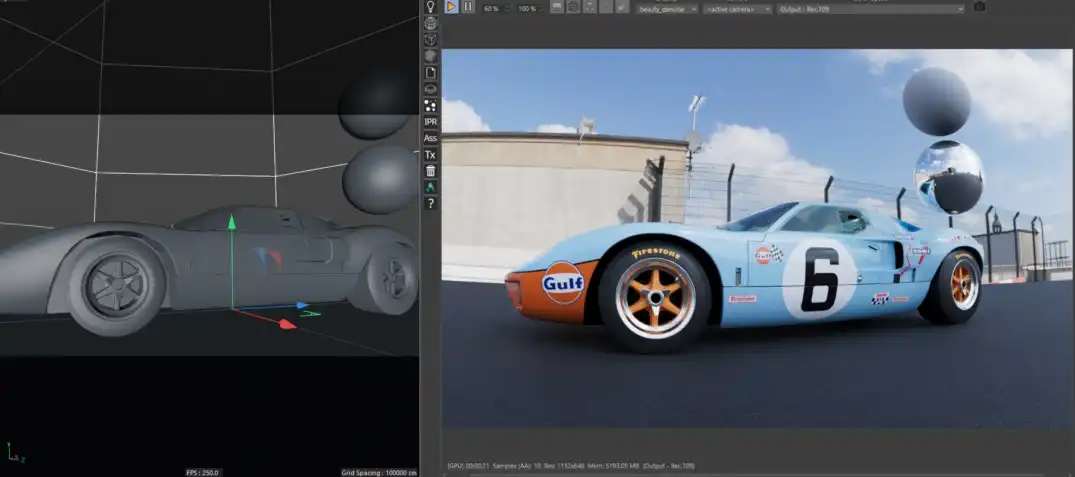The image size is (1075, 477).
Task: Click the render status line below the image
Action: click(570, 465)
